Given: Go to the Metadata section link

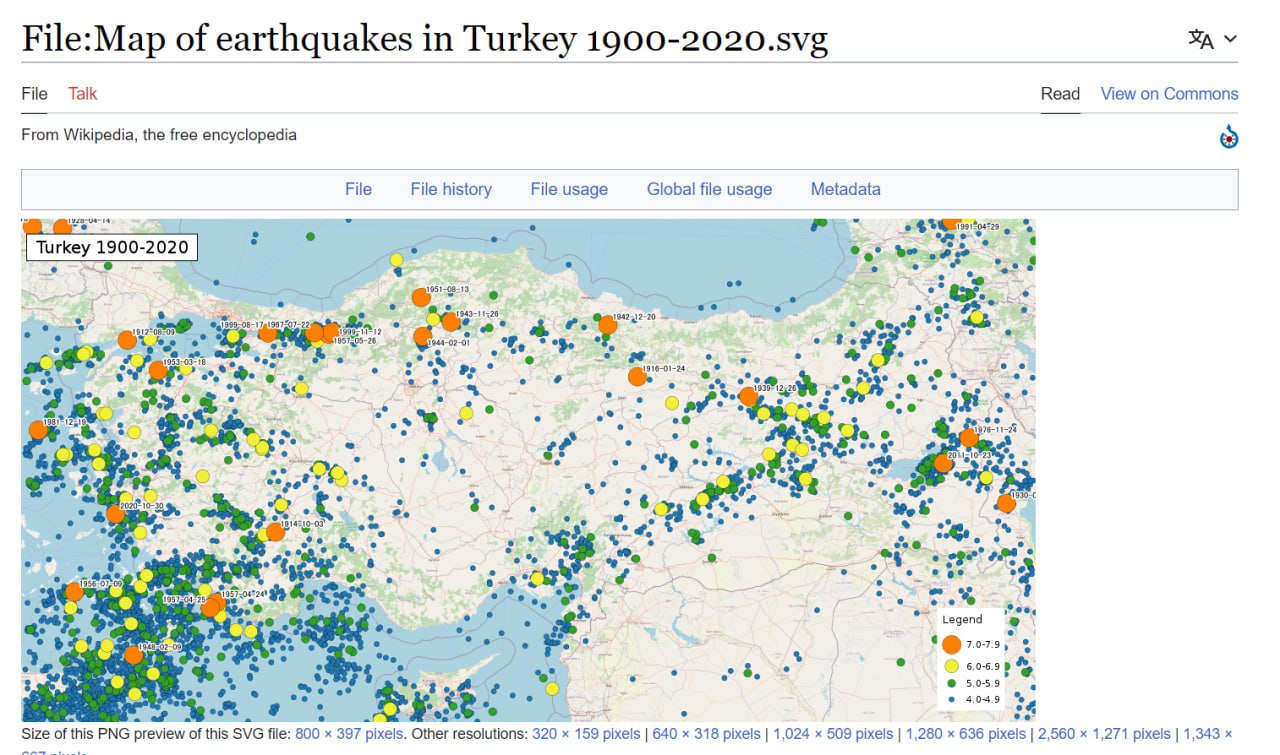Looking at the screenshot, I should tap(845, 189).
